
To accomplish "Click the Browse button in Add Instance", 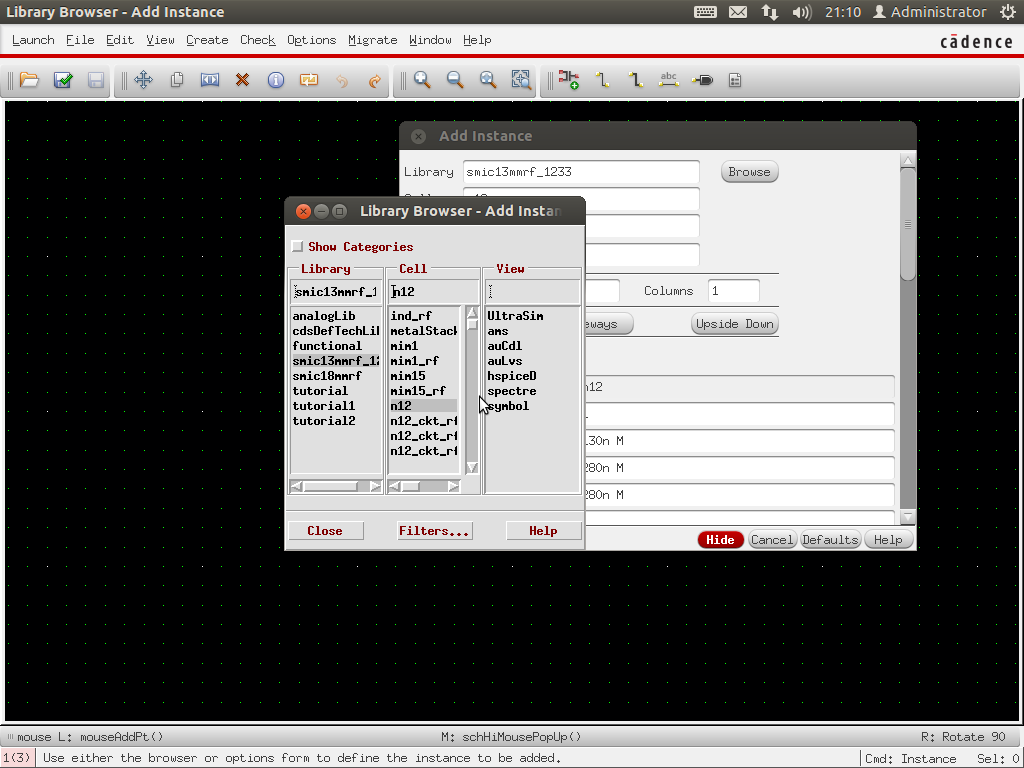I will point(749,172).
